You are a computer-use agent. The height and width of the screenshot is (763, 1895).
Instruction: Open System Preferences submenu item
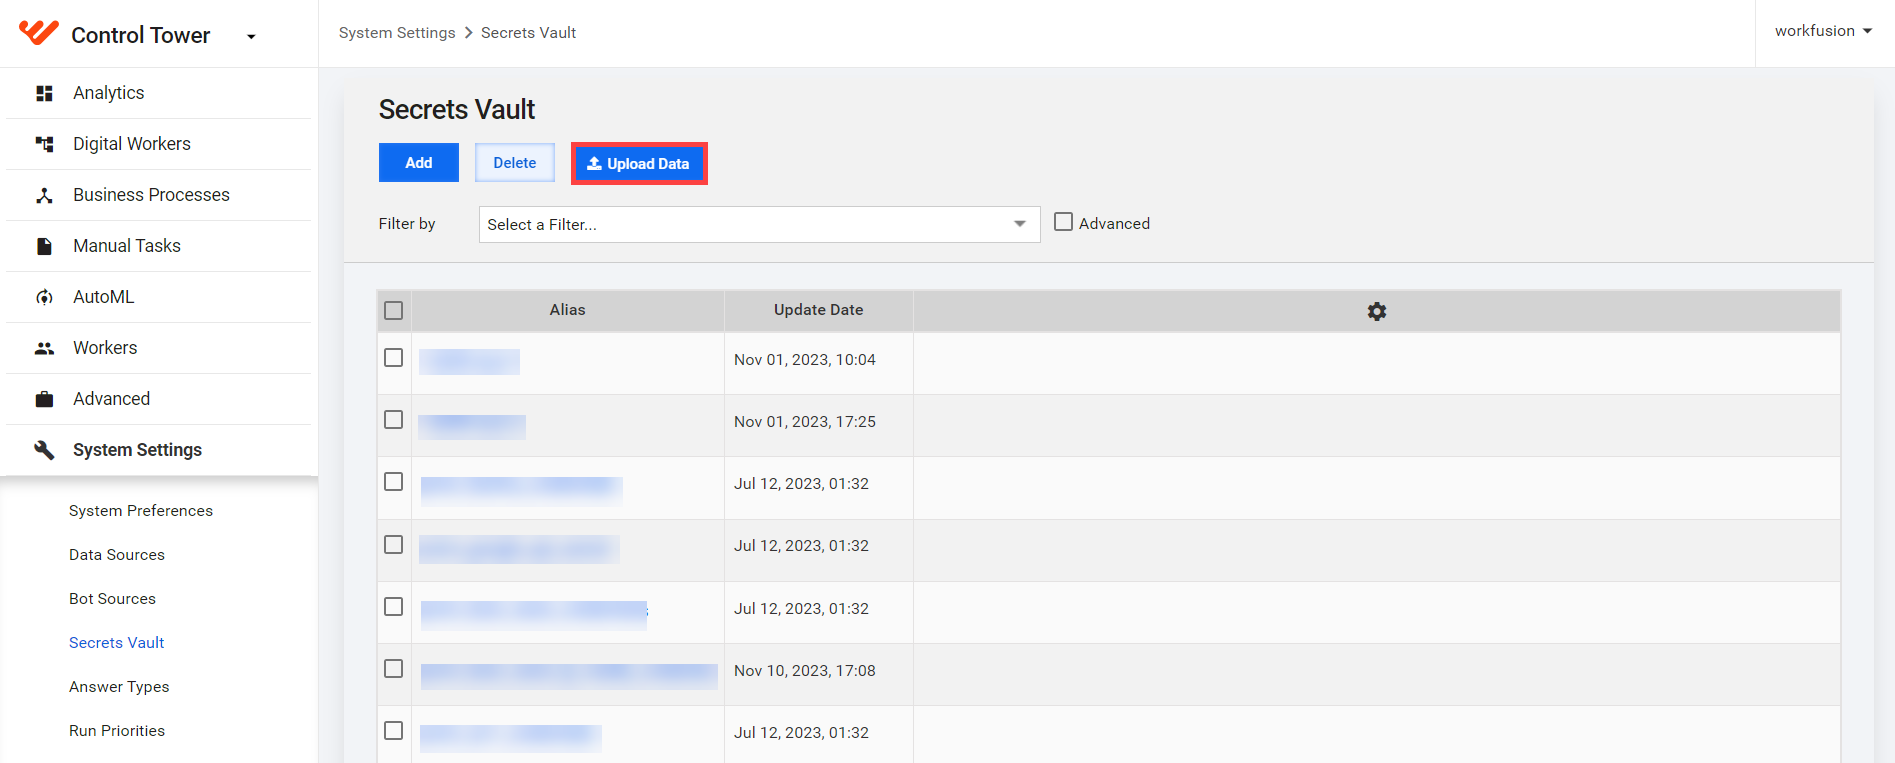141,511
